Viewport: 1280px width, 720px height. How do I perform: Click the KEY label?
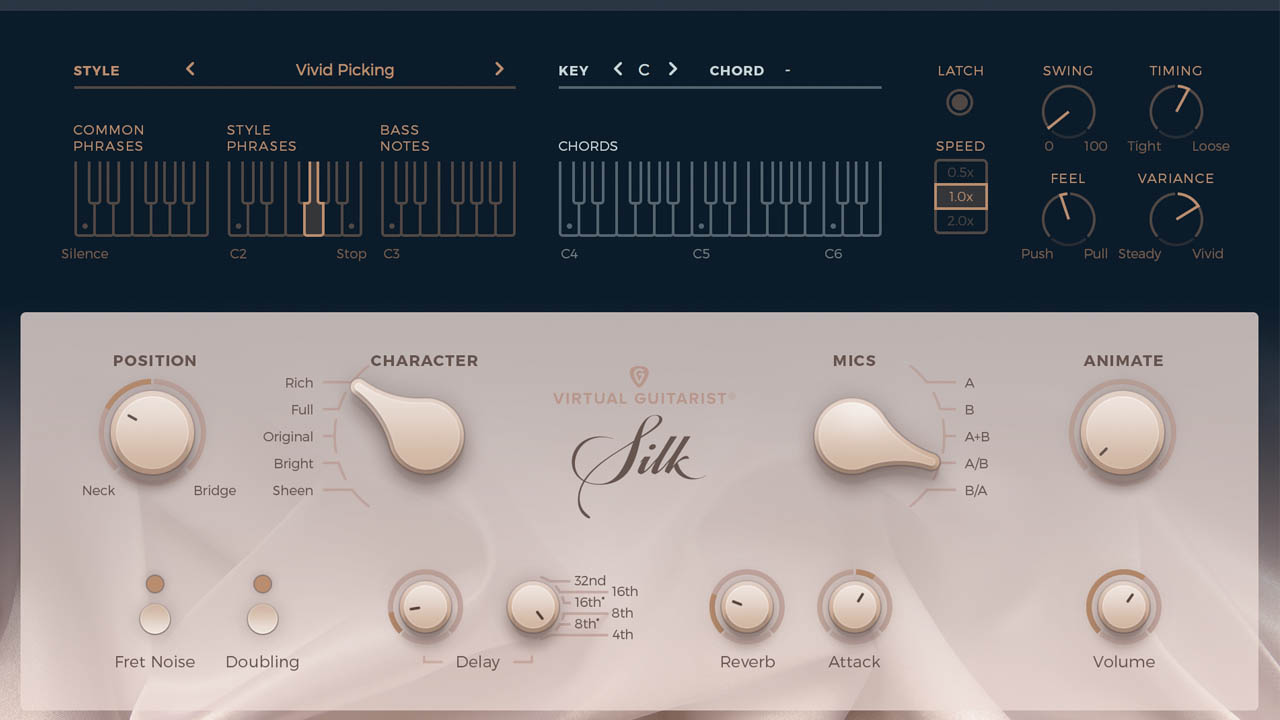coord(574,71)
